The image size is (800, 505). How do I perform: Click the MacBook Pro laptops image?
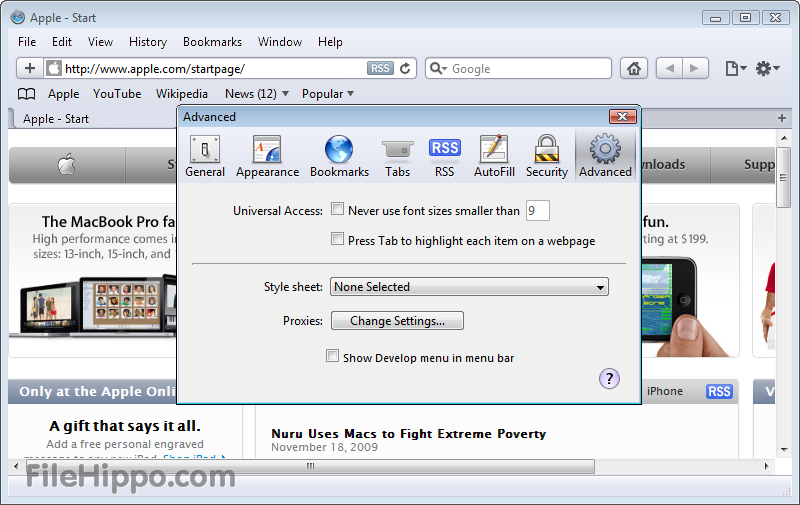pyautogui.click(x=93, y=306)
